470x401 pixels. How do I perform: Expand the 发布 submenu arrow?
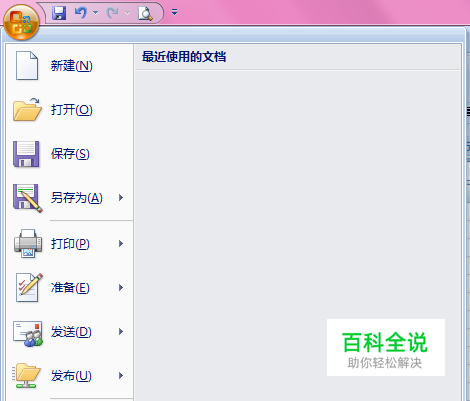[x=121, y=376]
